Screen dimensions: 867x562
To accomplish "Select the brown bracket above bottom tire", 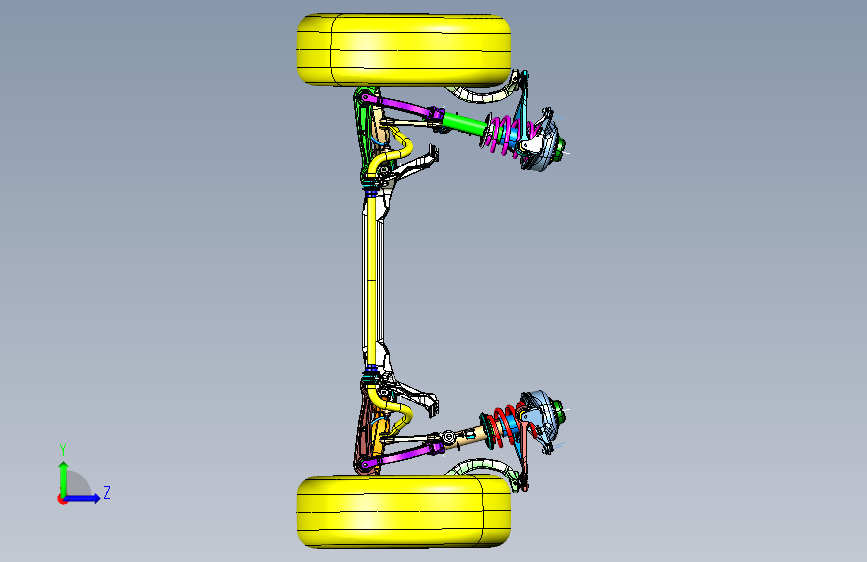I will pyautogui.click(x=363, y=429).
